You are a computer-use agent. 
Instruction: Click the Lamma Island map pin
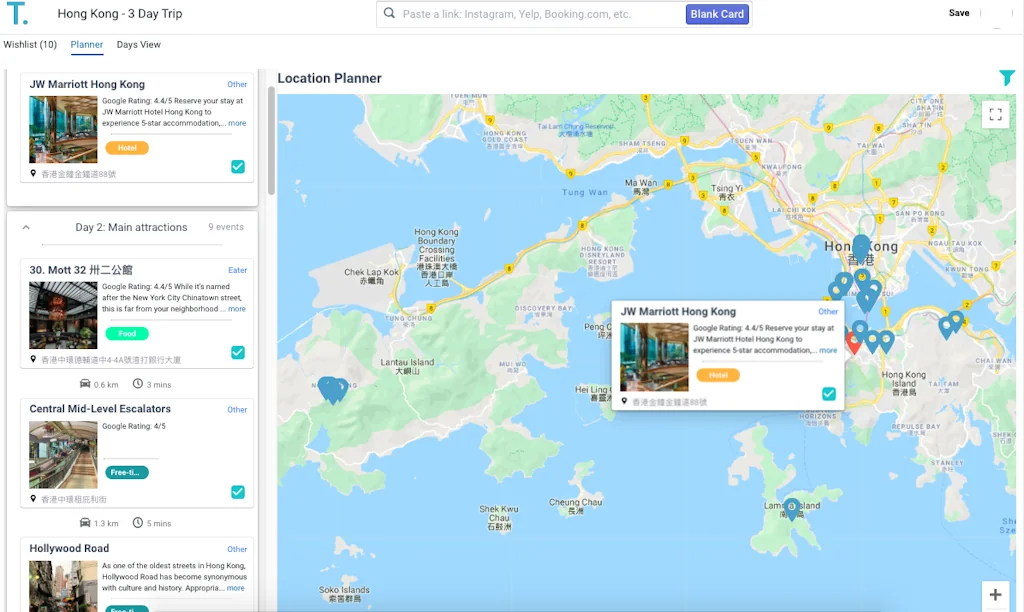[791, 508]
